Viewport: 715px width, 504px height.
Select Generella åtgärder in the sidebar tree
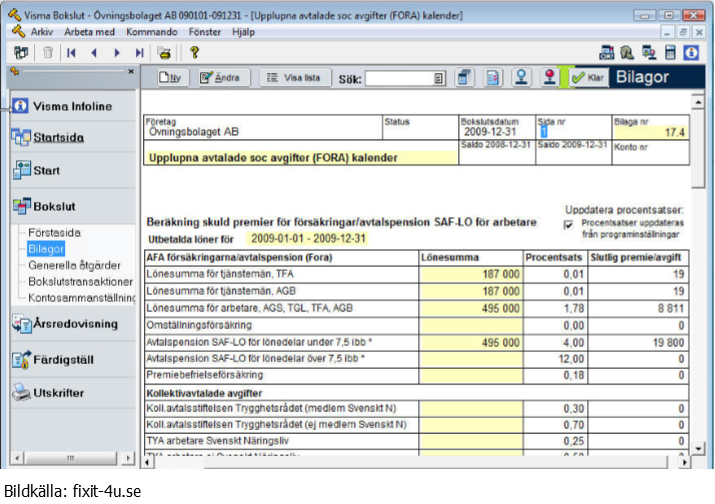pos(75,265)
